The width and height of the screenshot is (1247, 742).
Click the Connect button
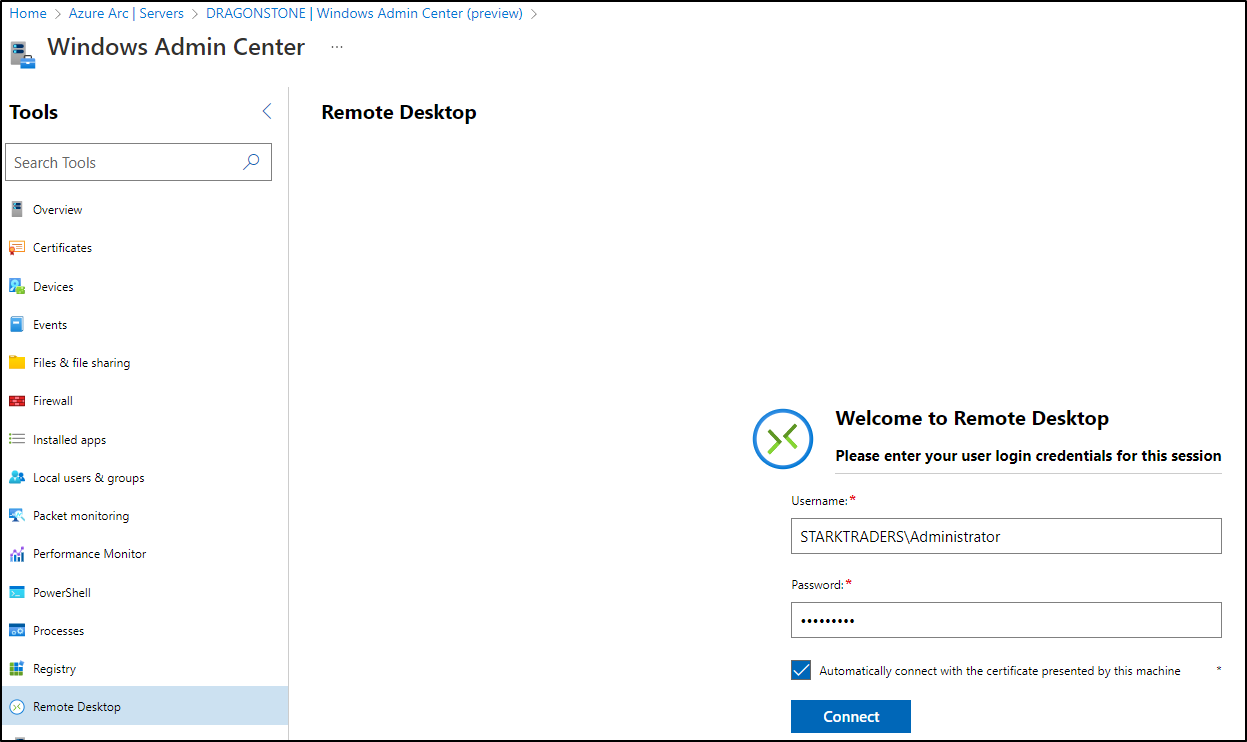click(851, 717)
